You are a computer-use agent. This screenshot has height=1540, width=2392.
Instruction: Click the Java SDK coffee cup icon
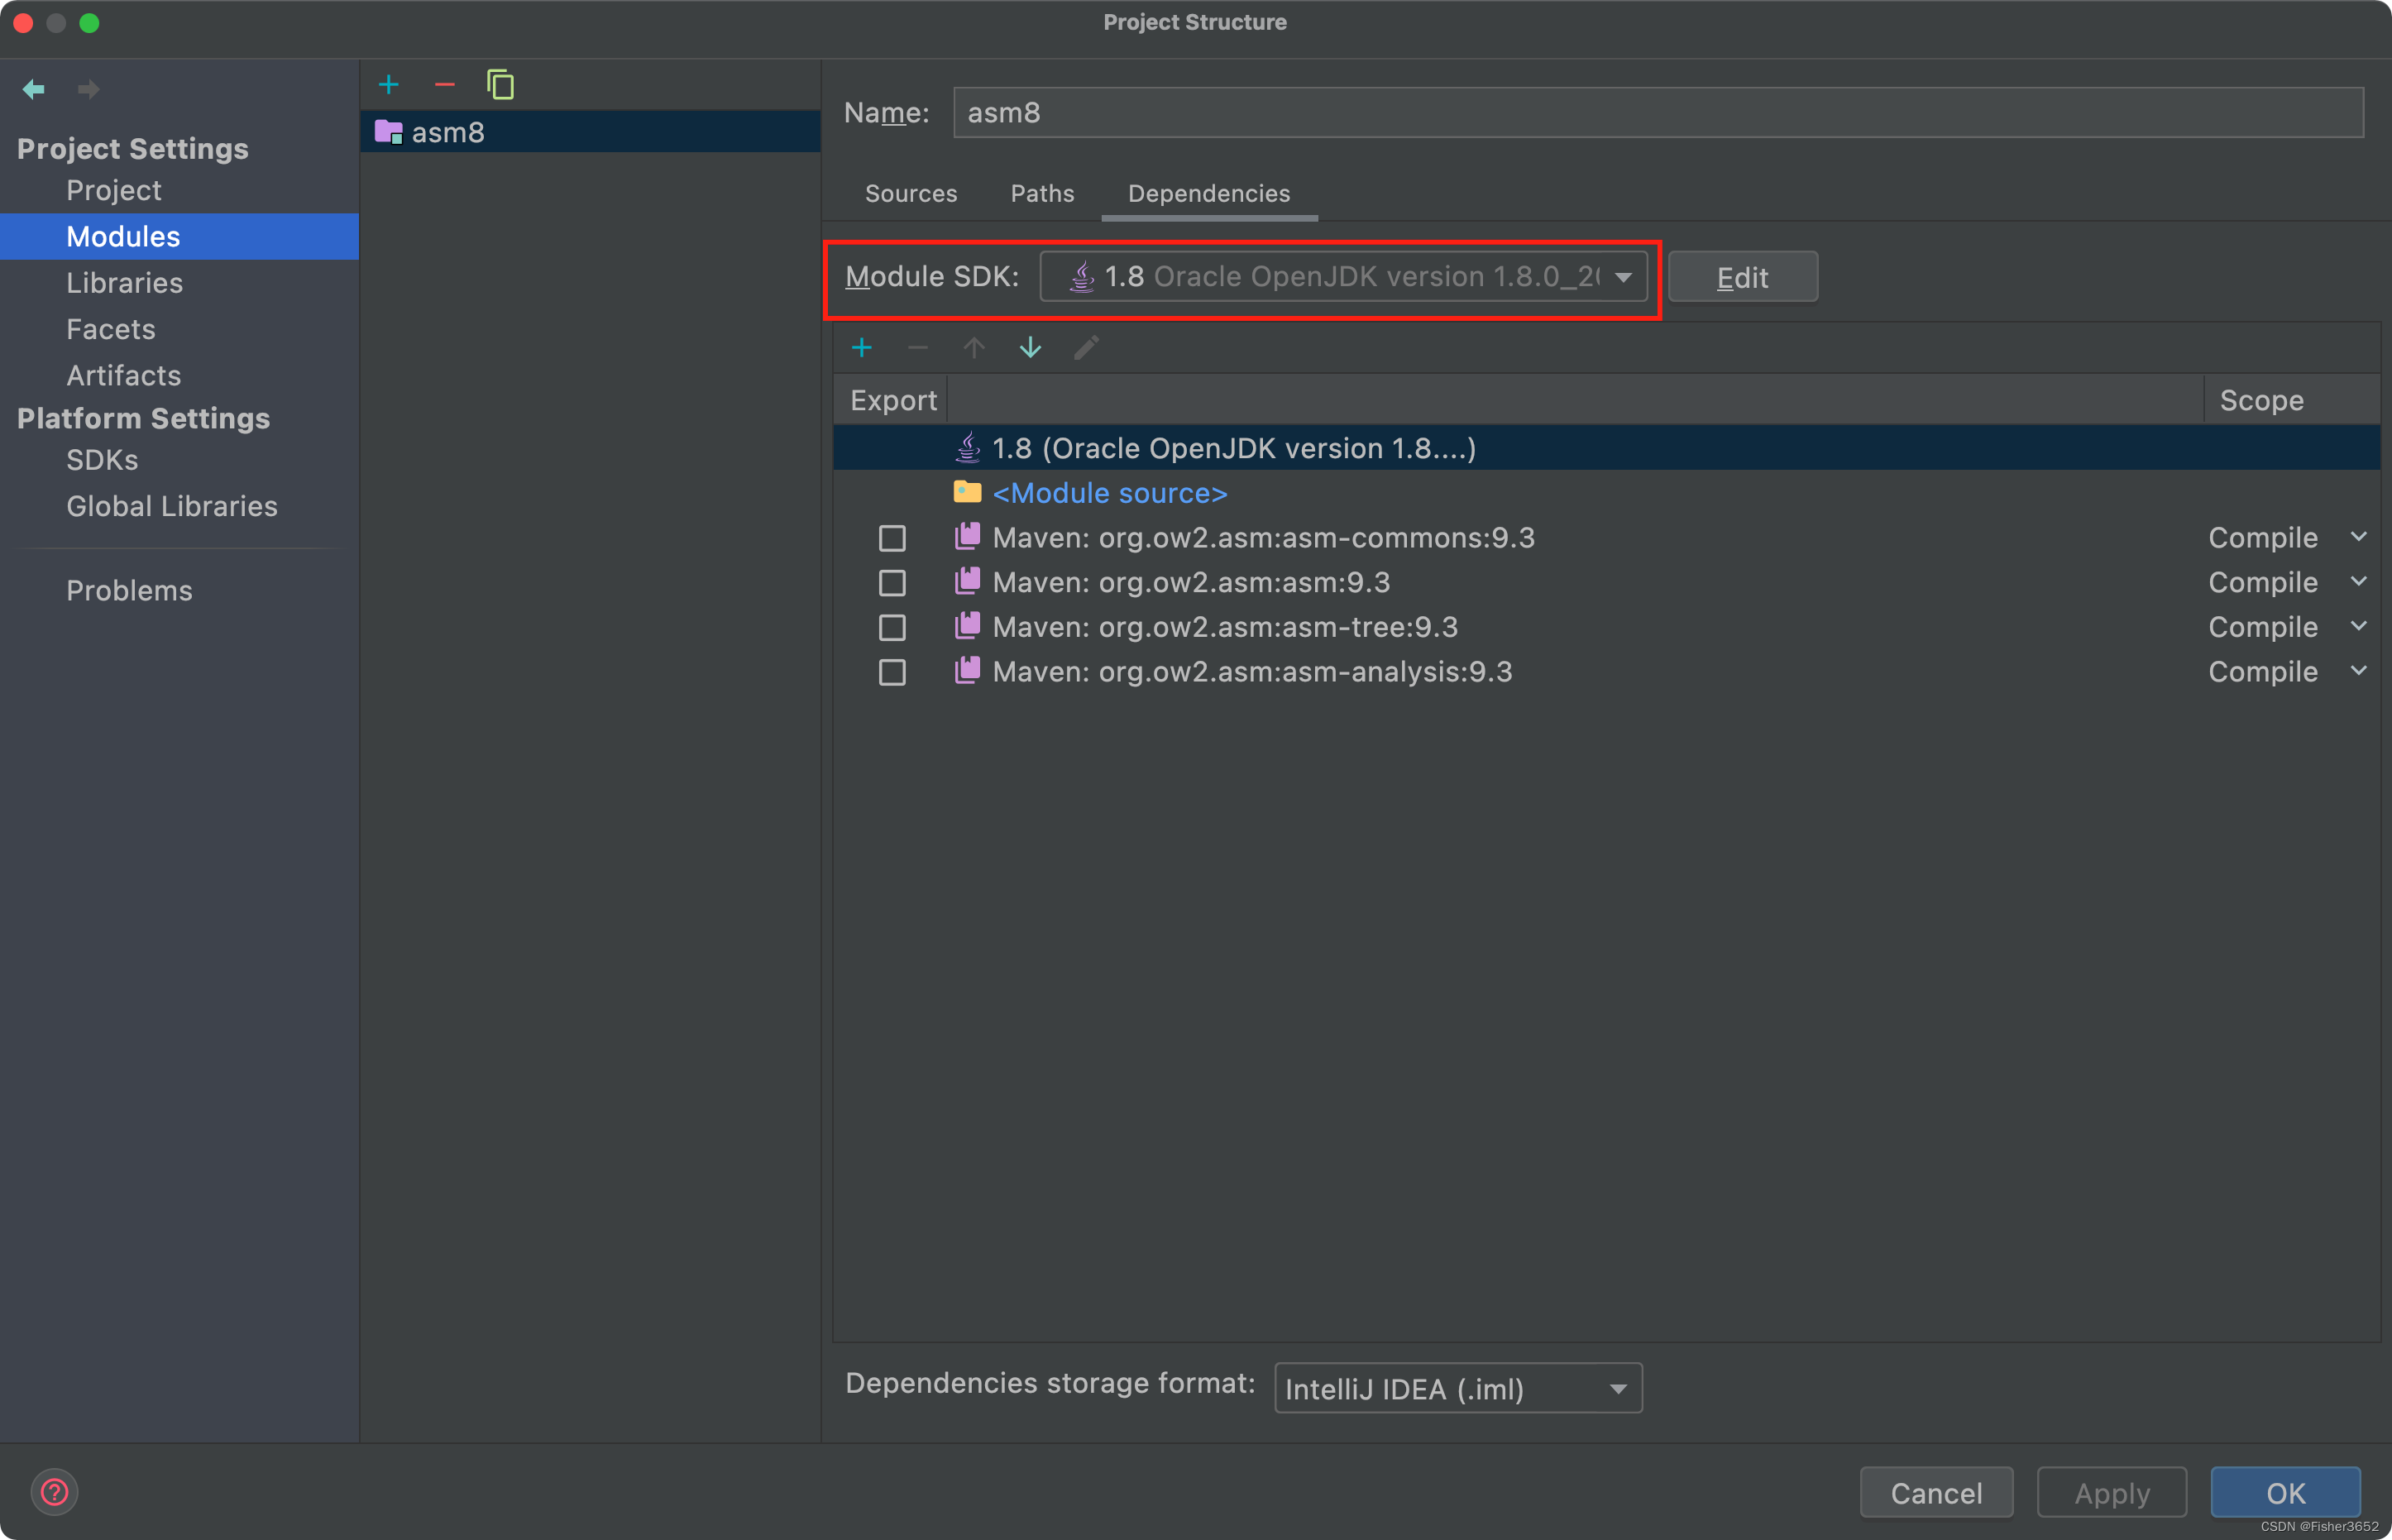point(1079,274)
